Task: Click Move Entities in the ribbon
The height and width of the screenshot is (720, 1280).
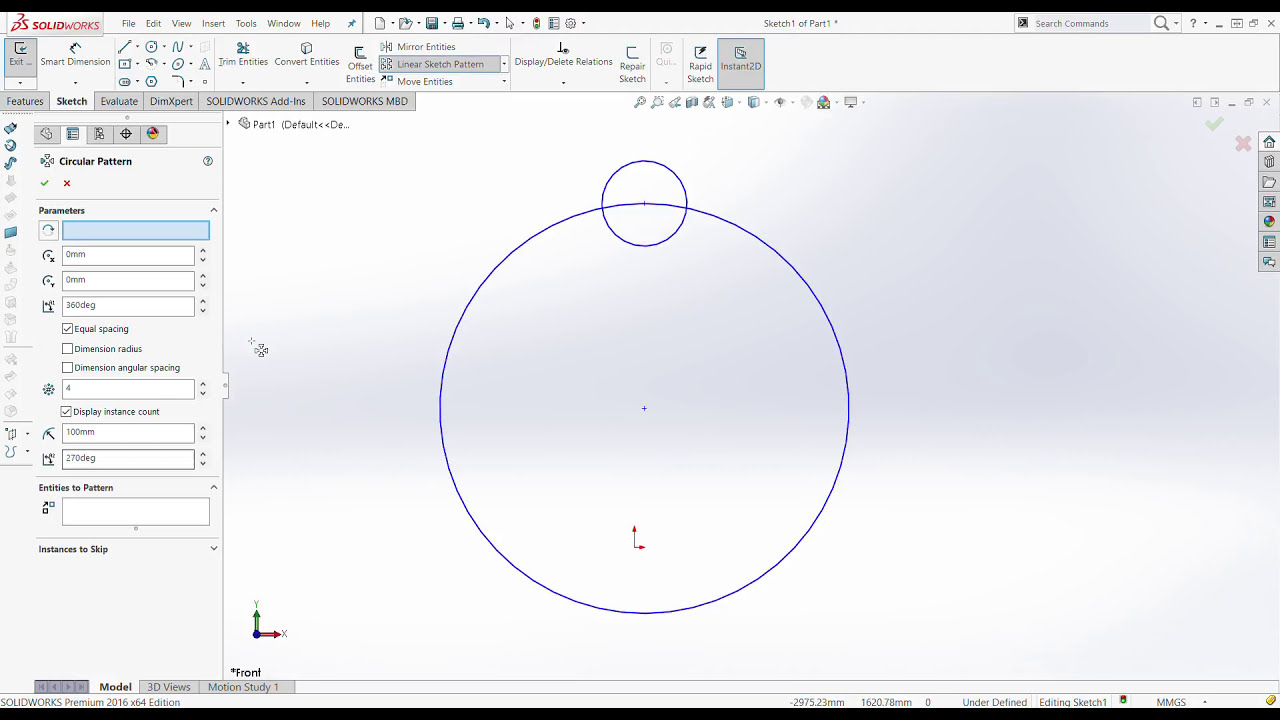Action: click(x=417, y=81)
